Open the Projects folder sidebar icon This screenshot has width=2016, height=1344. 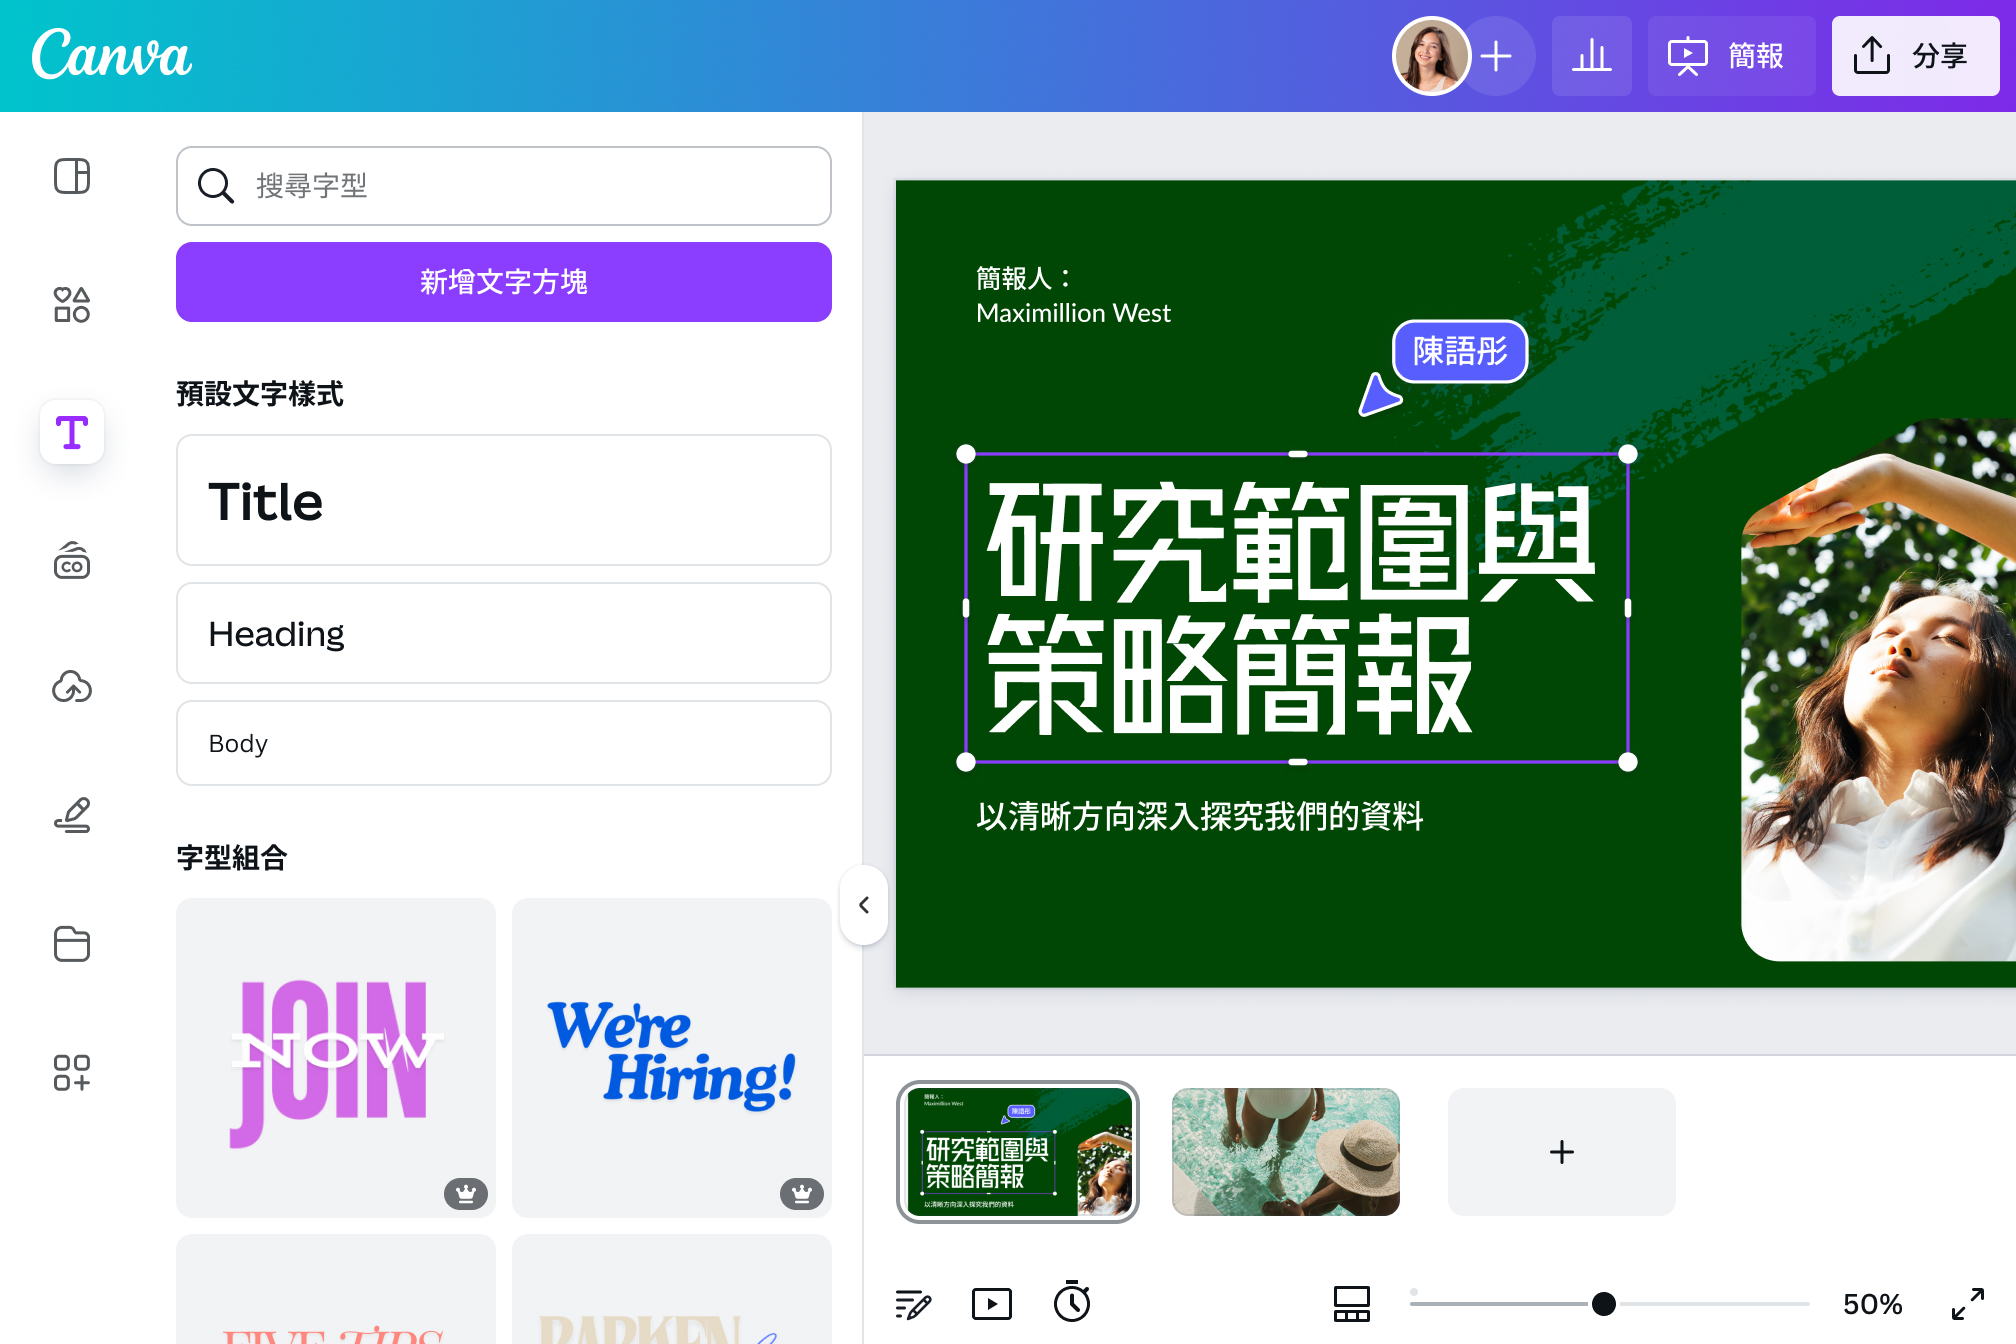72,943
